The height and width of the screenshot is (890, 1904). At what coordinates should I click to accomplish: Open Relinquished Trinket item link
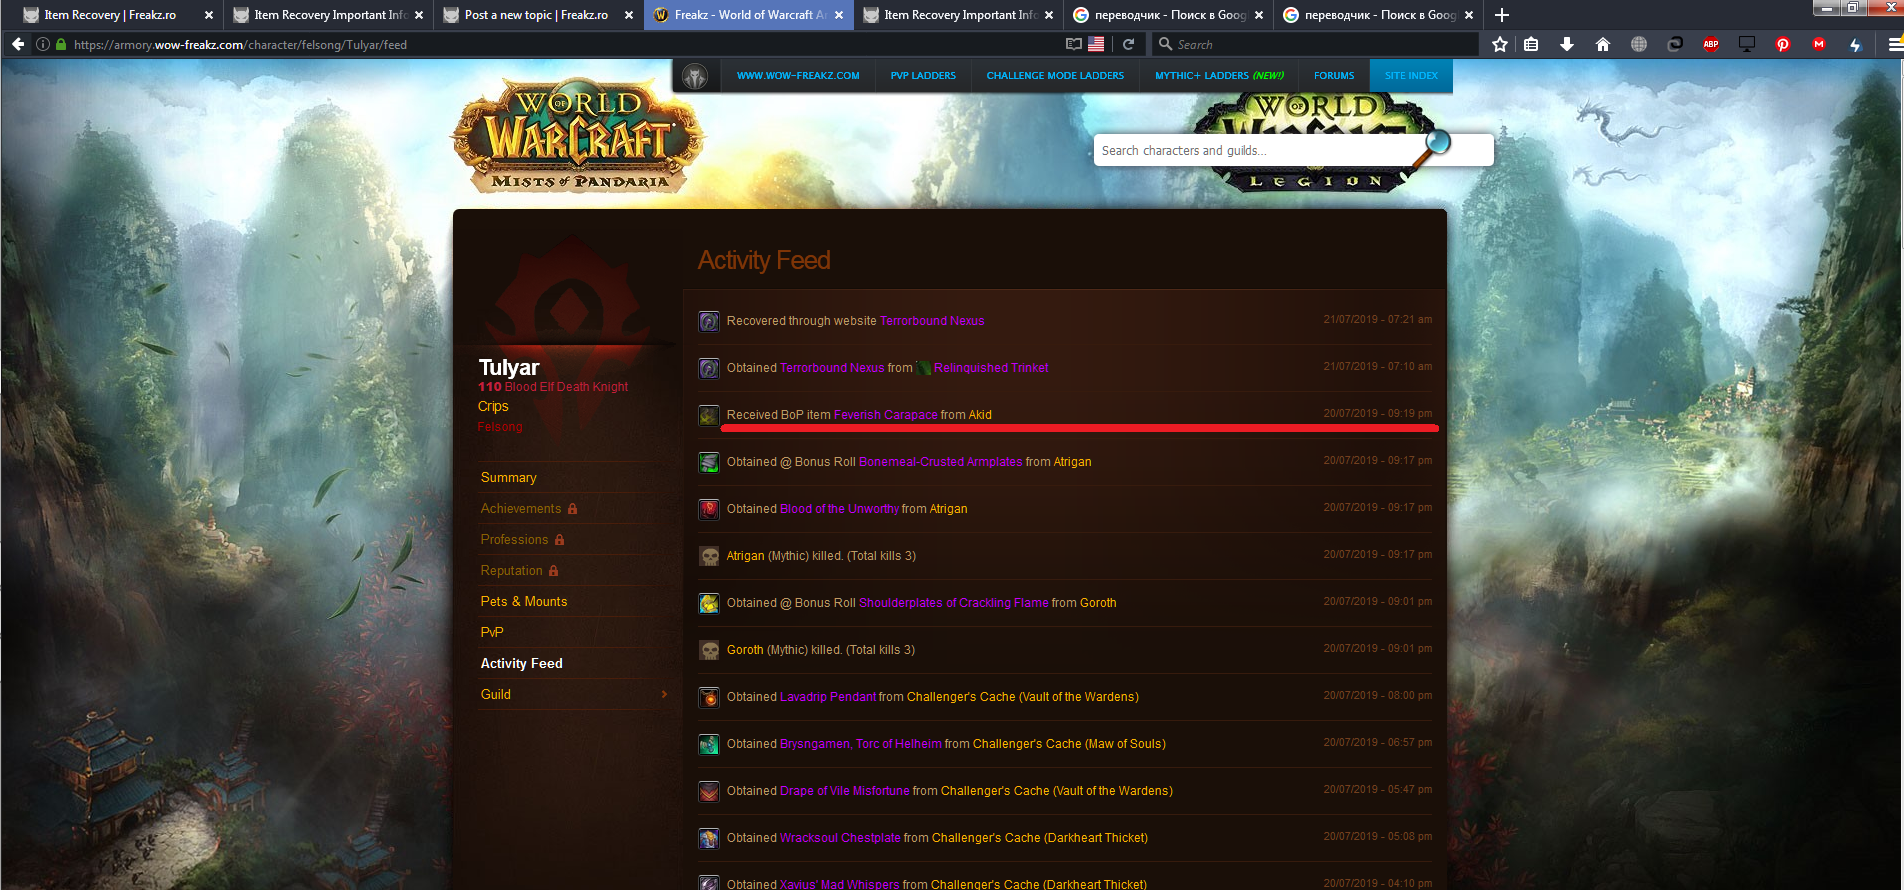[x=991, y=368]
